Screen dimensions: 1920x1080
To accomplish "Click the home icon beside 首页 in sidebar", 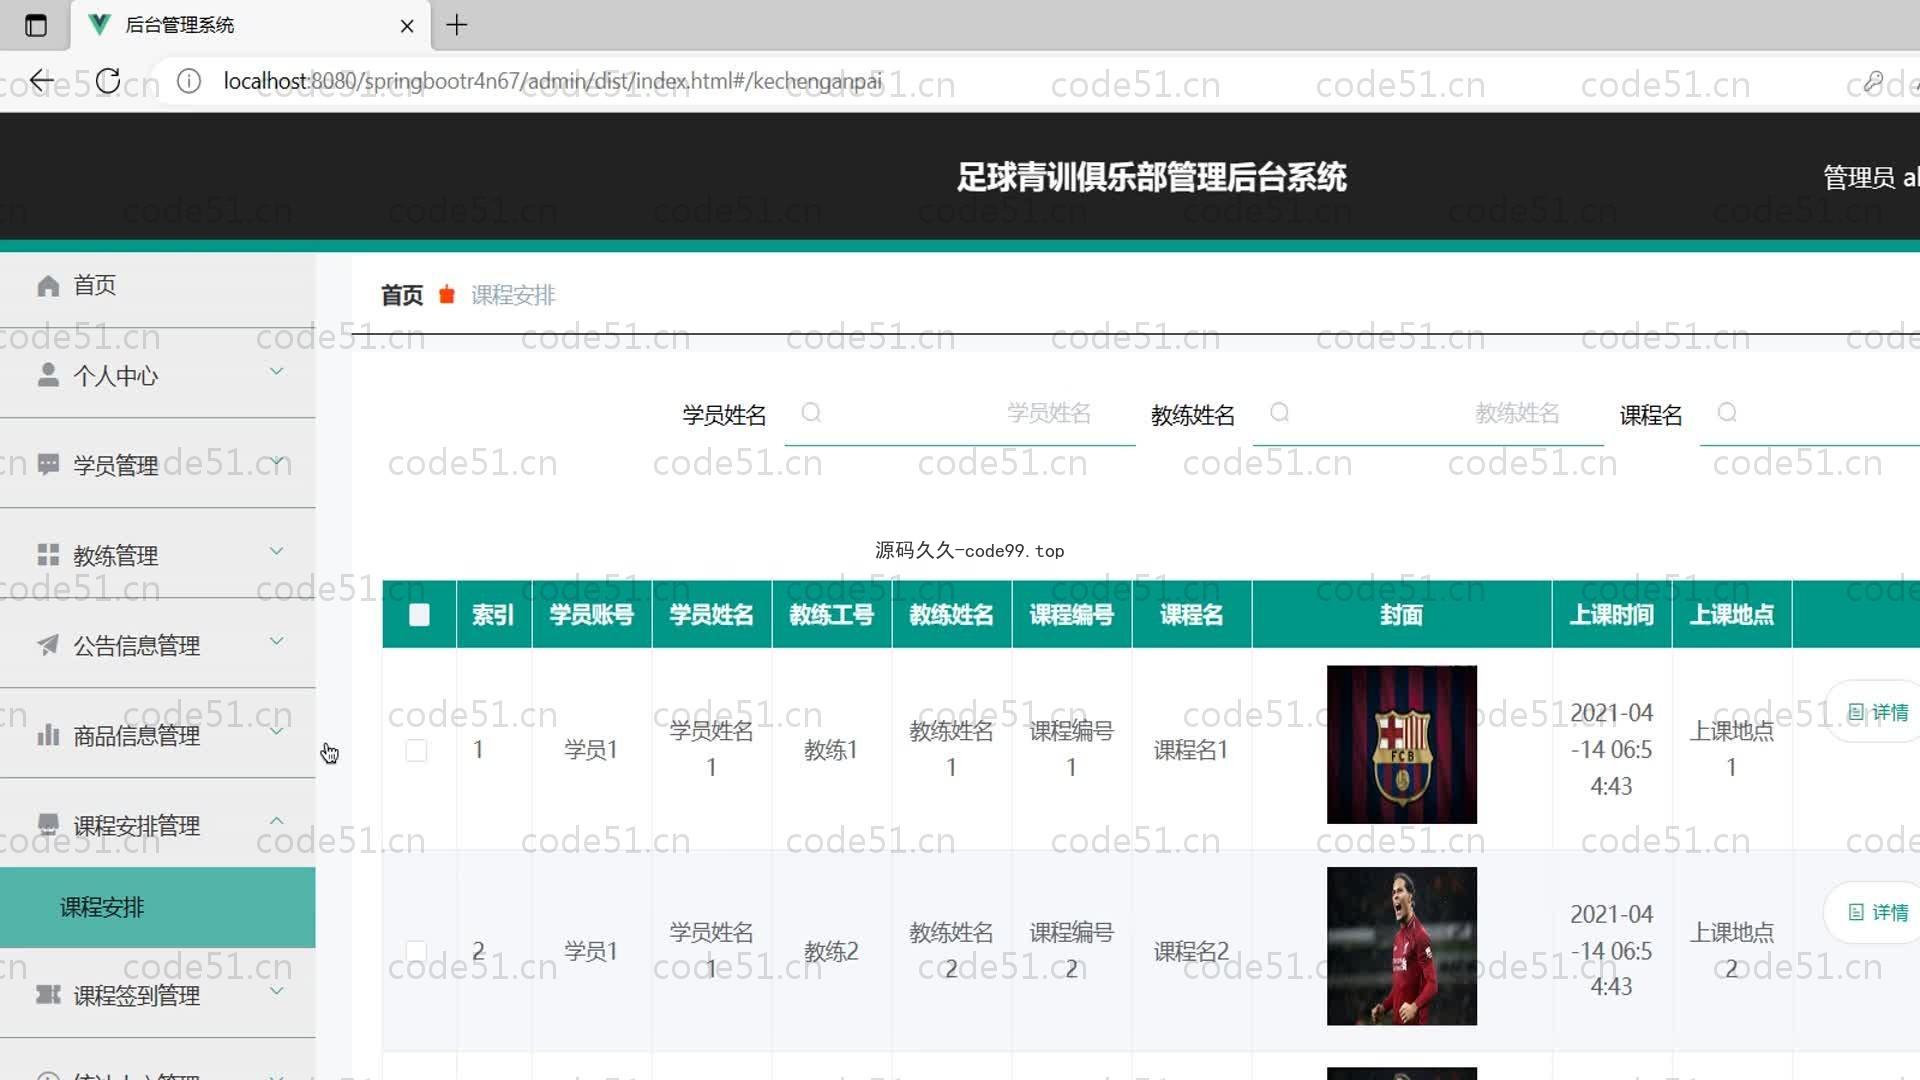I will coord(48,286).
